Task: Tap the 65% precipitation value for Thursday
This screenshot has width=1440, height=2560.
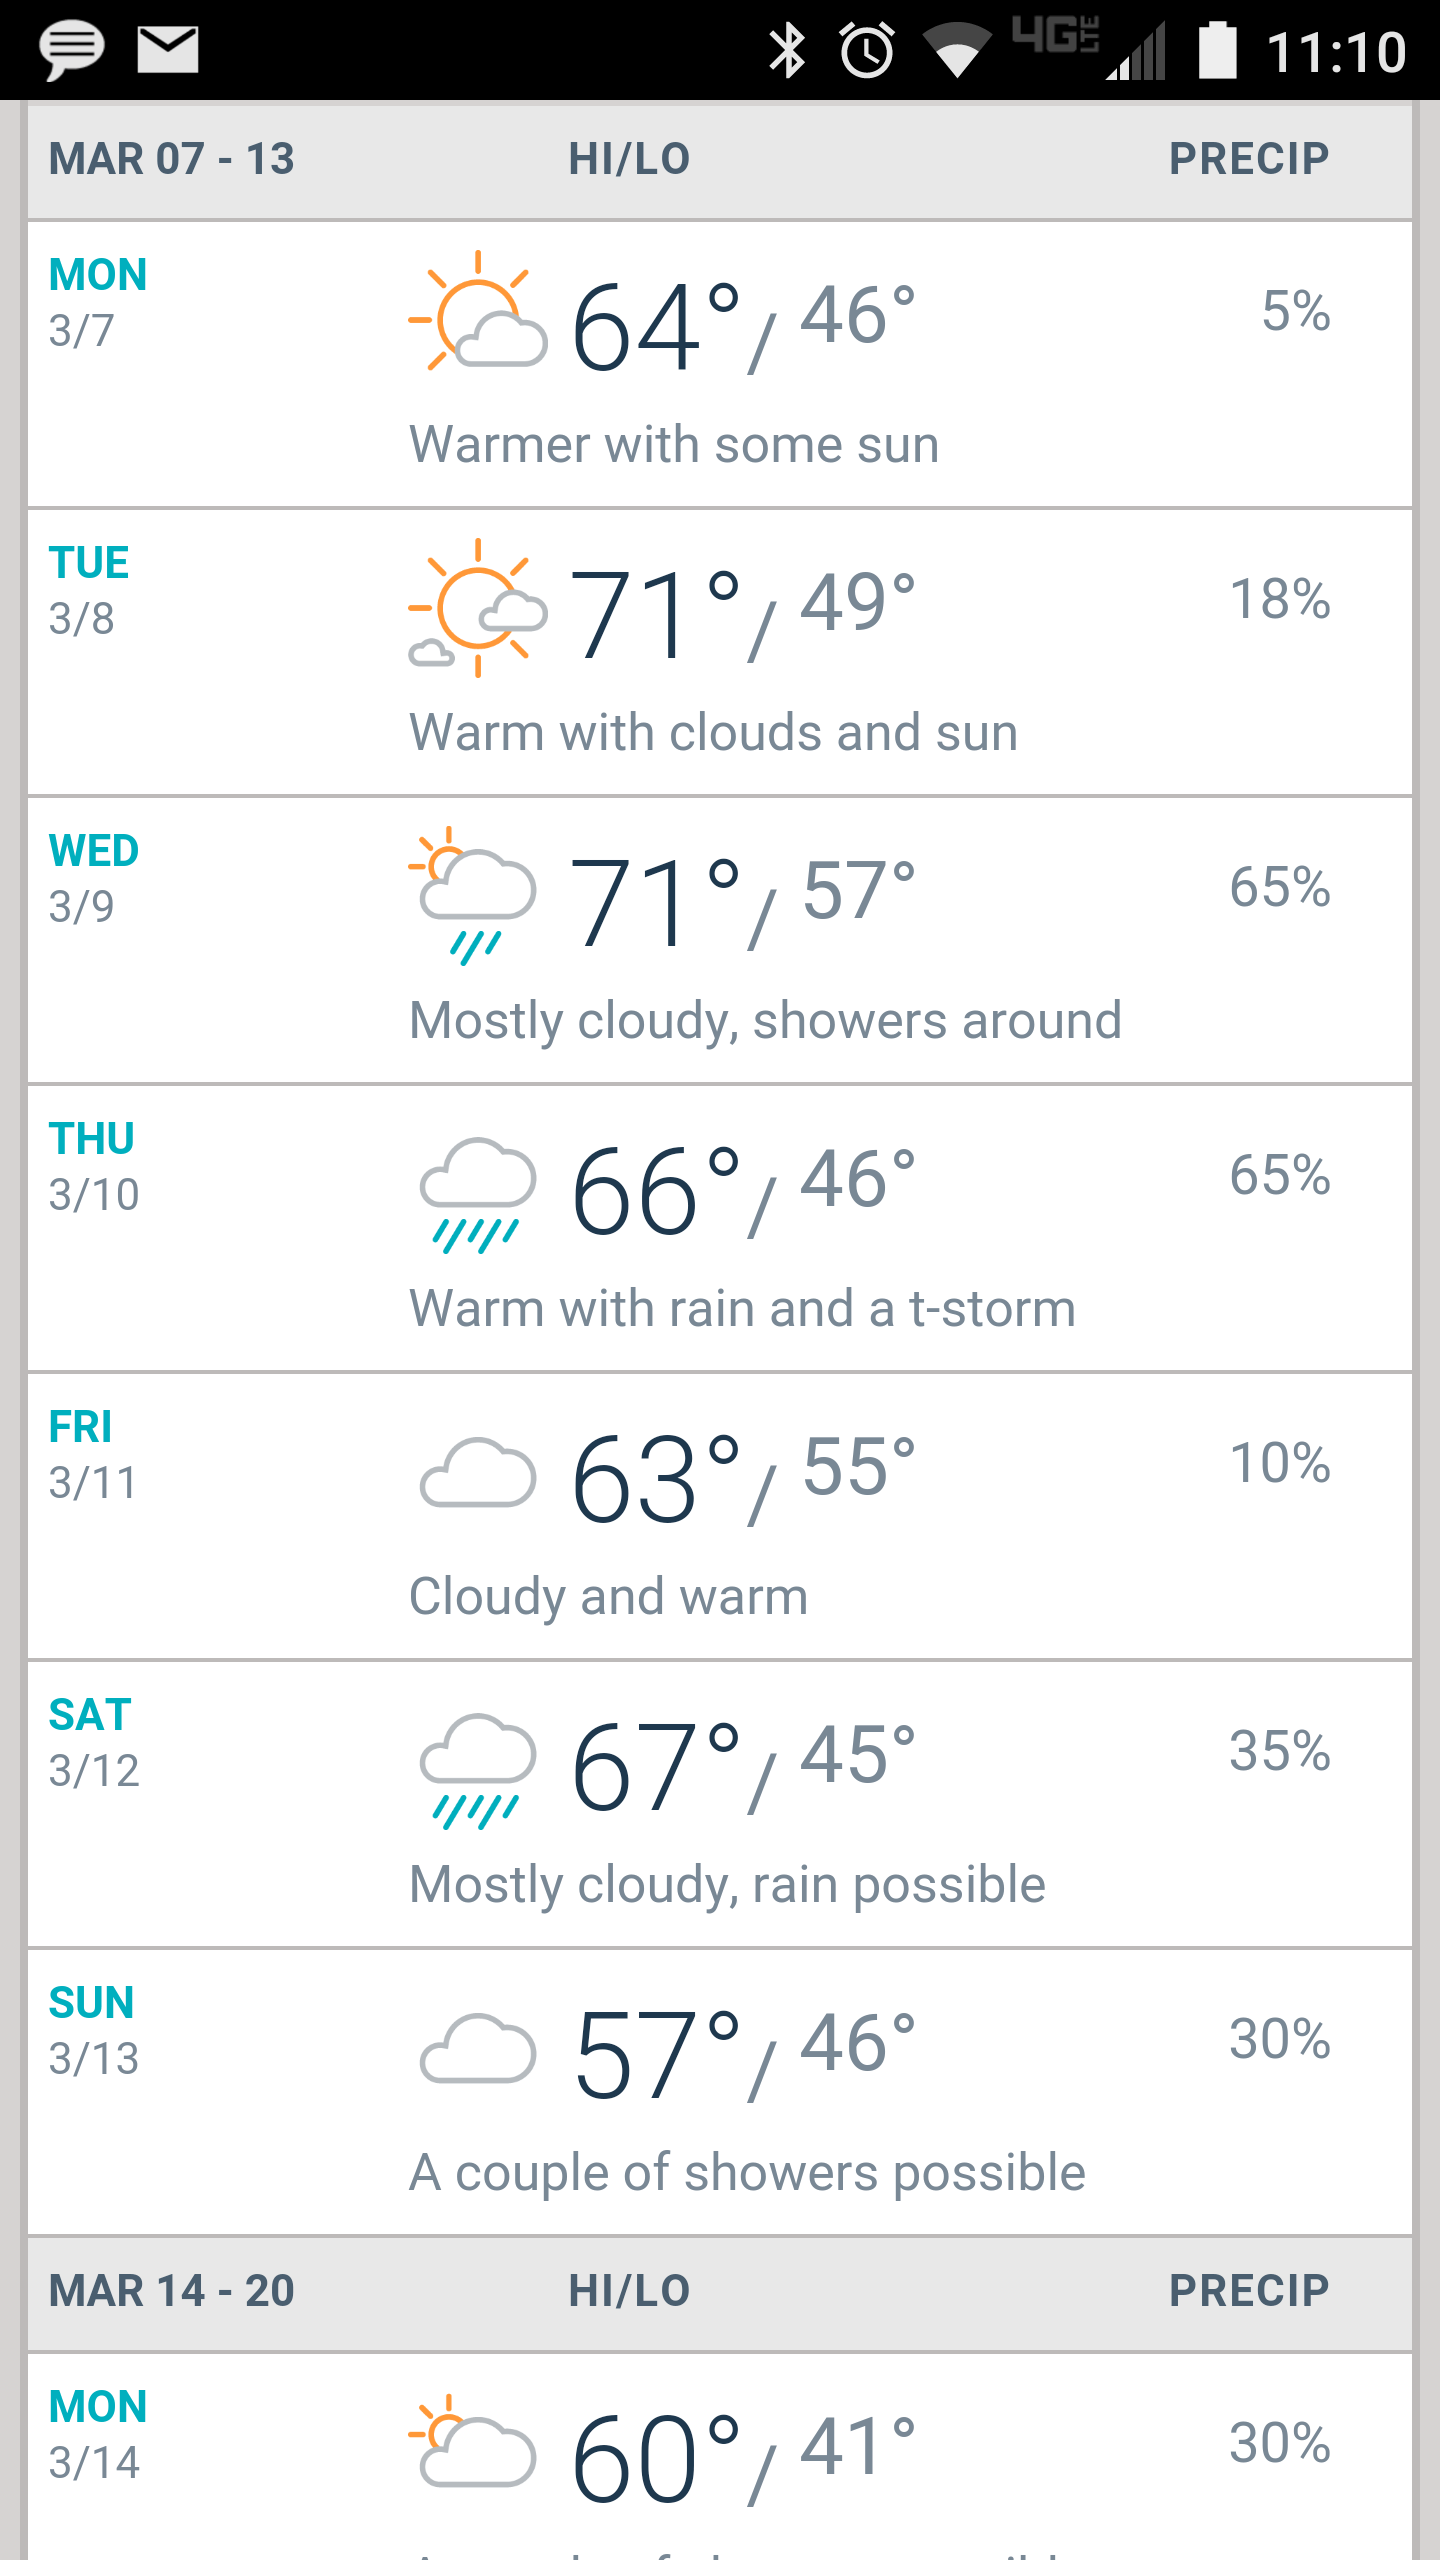Action: 1280,1175
